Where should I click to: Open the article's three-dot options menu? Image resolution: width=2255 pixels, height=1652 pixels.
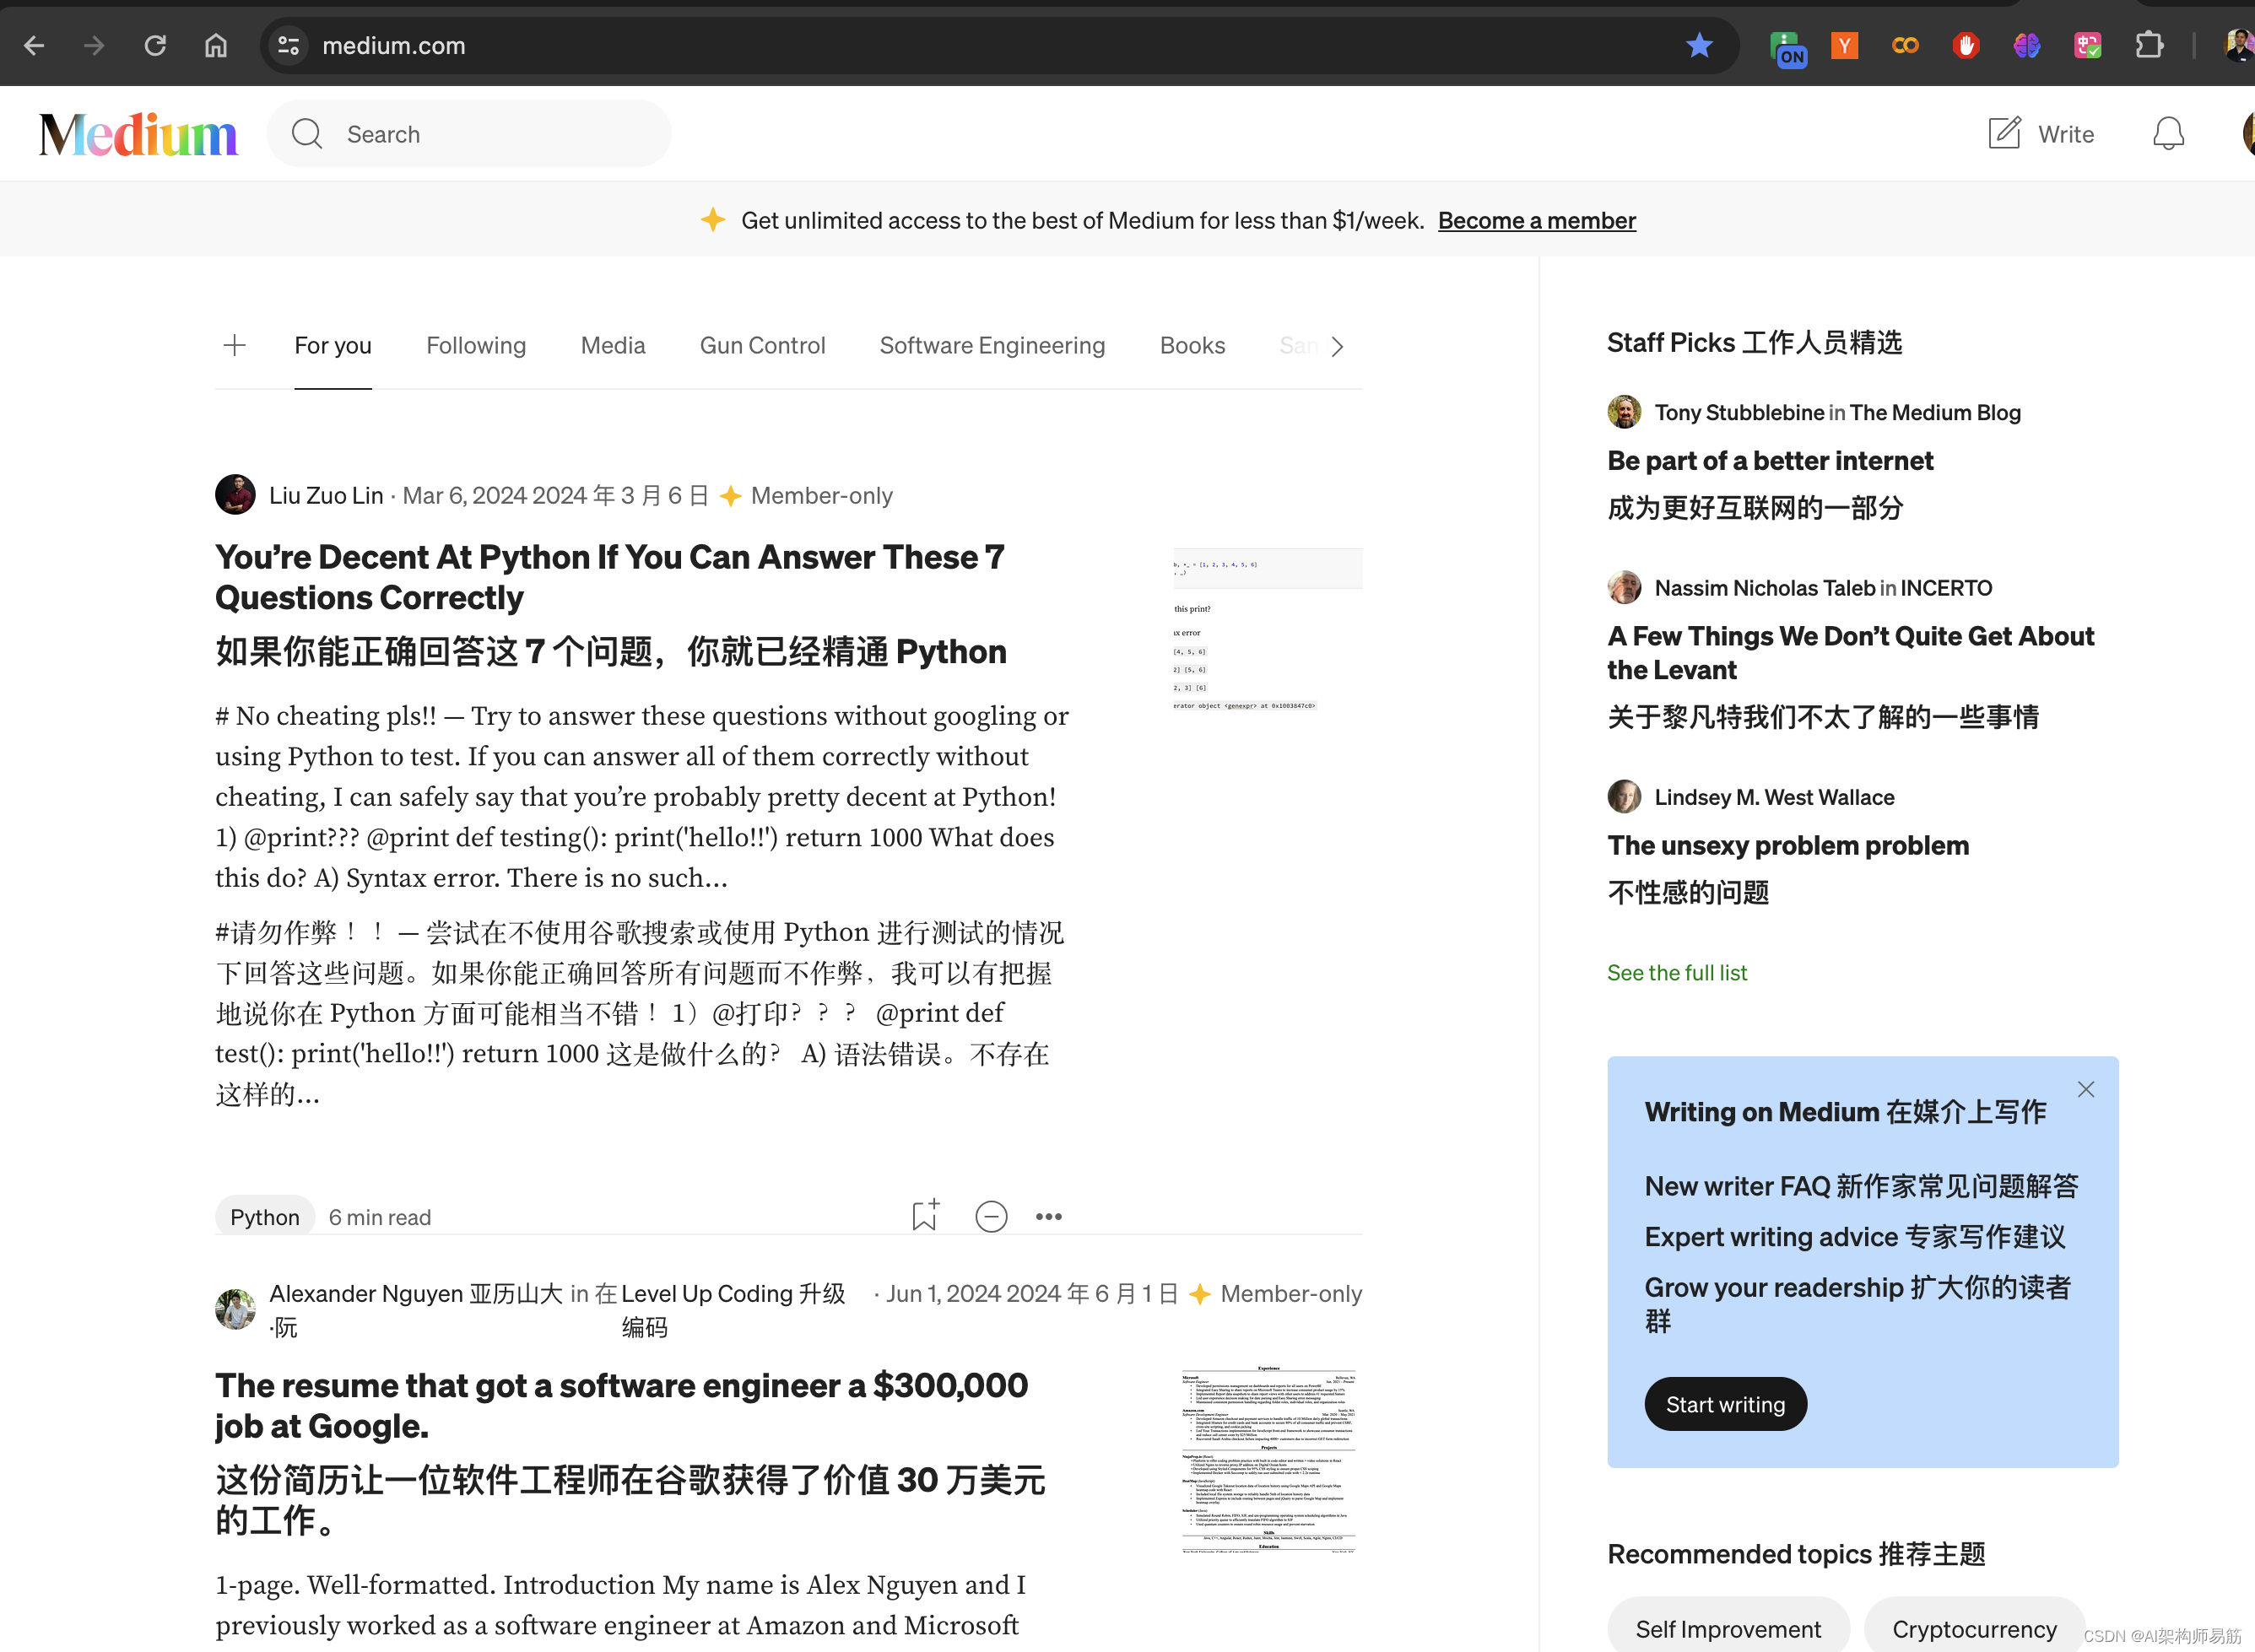[x=1048, y=1215]
